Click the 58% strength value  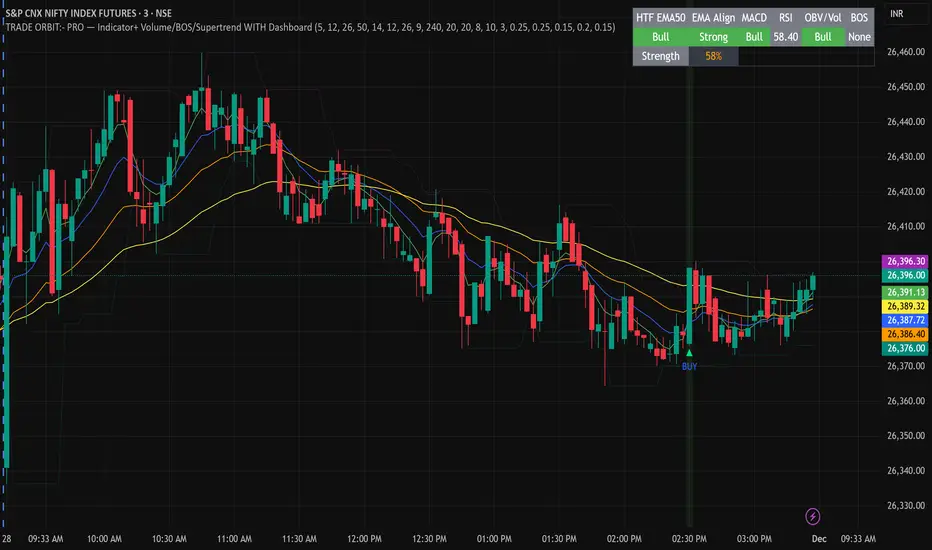[713, 56]
